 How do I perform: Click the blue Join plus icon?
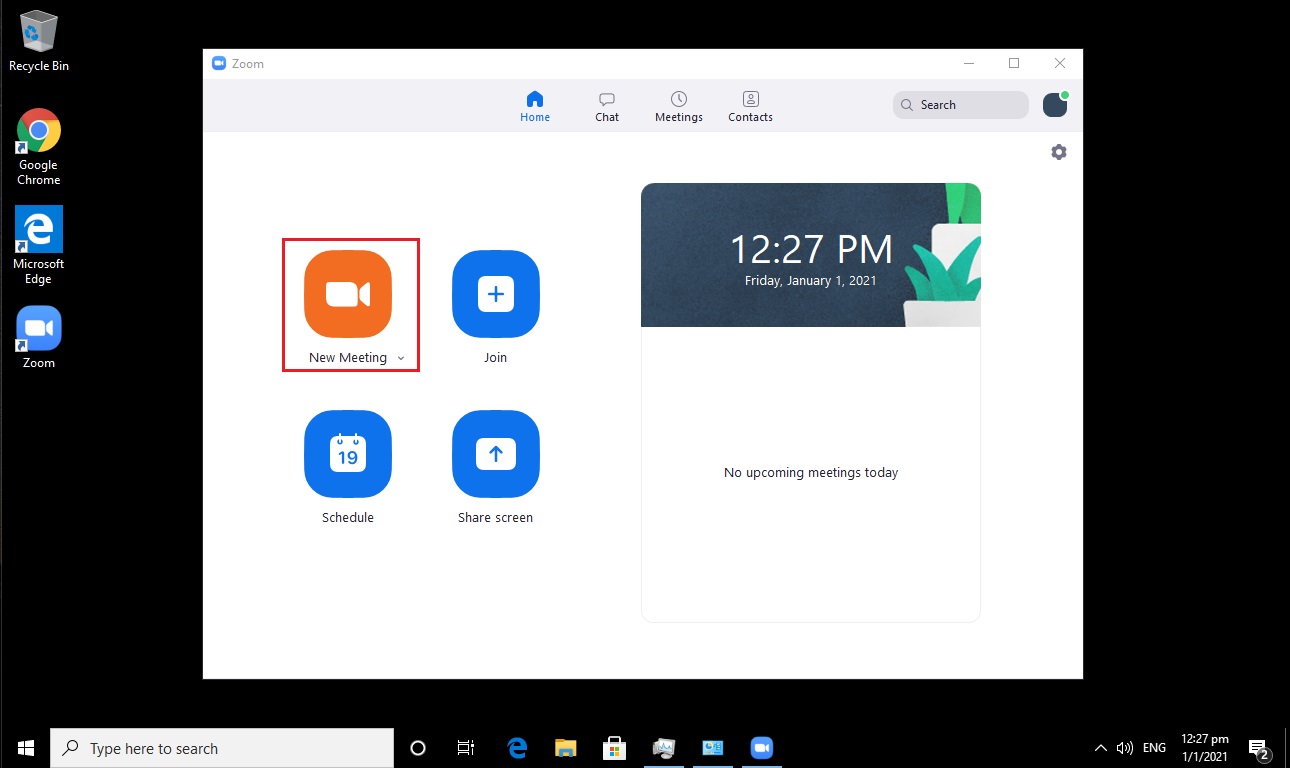[496, 294]
